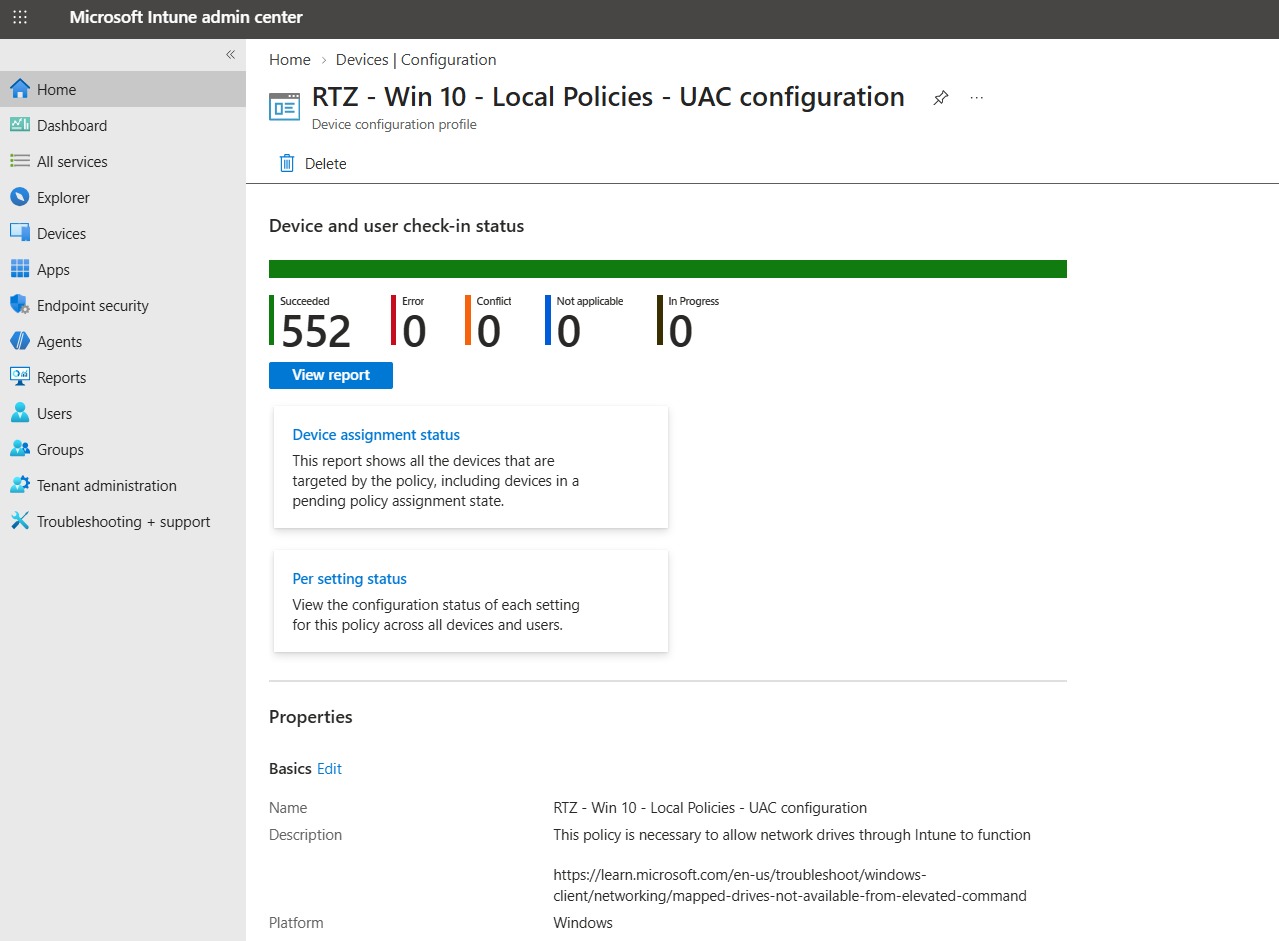Click the Error count value
This screenshot has height=941, width=1279.
click(x=414, y=332)
